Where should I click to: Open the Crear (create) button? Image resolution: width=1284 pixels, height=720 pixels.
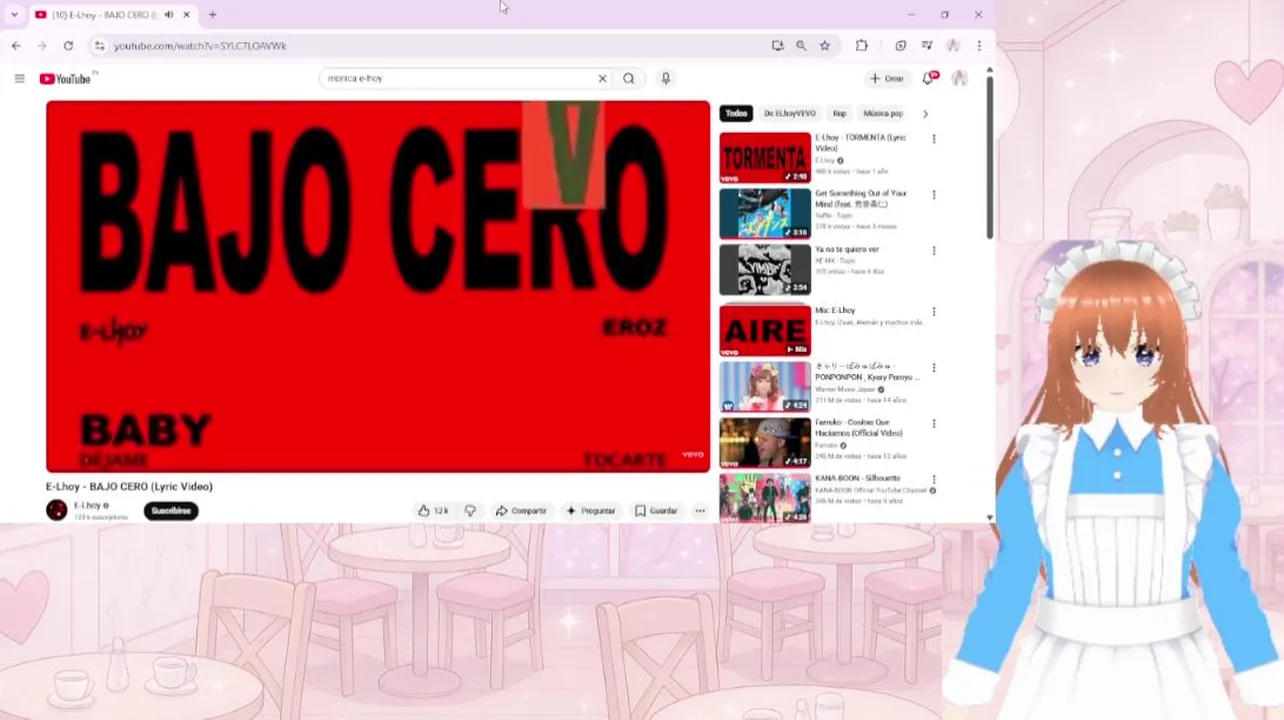(x=887, y=78)
